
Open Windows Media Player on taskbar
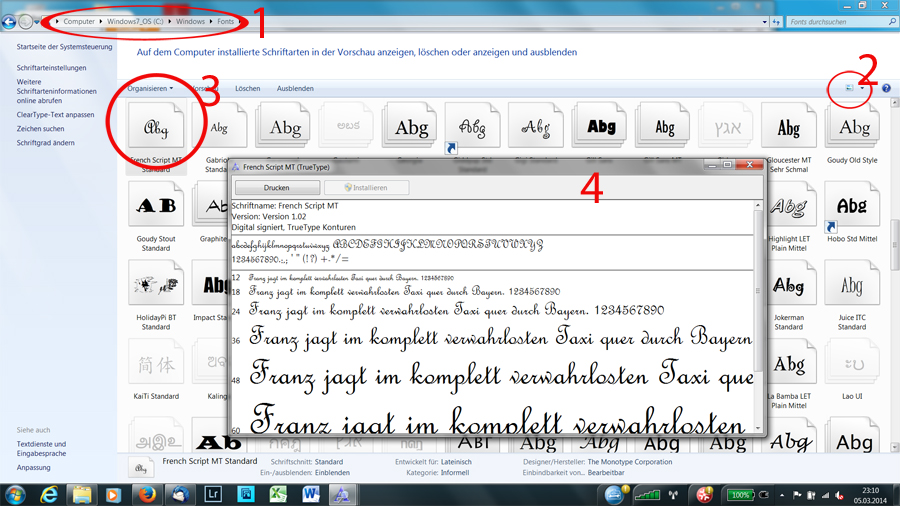113,494
